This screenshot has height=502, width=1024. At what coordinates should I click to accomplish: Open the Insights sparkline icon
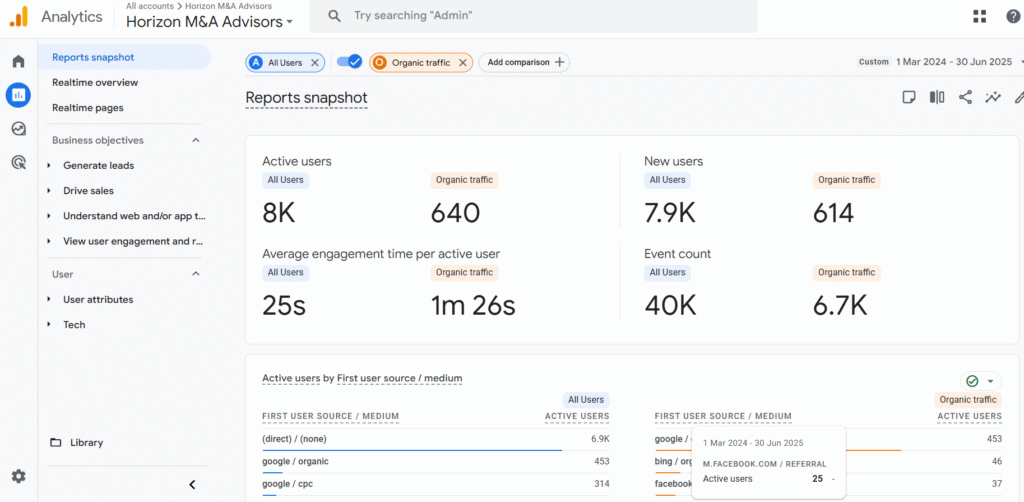click(993, 97)
